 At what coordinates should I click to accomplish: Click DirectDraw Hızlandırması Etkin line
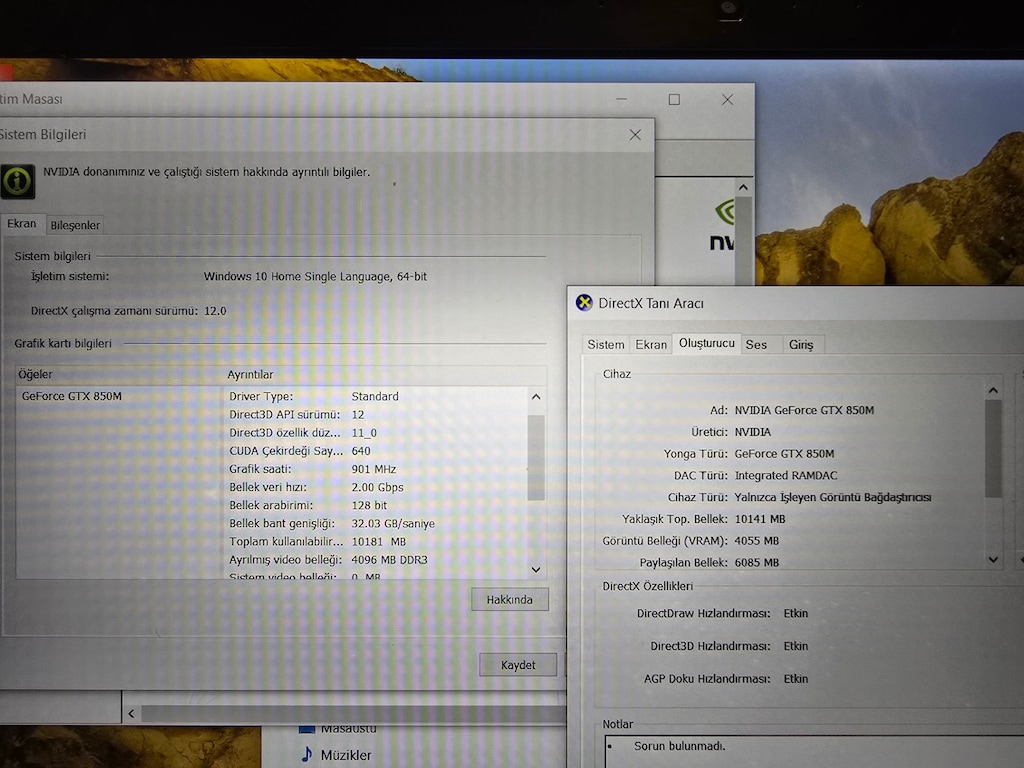pos(722,613)
